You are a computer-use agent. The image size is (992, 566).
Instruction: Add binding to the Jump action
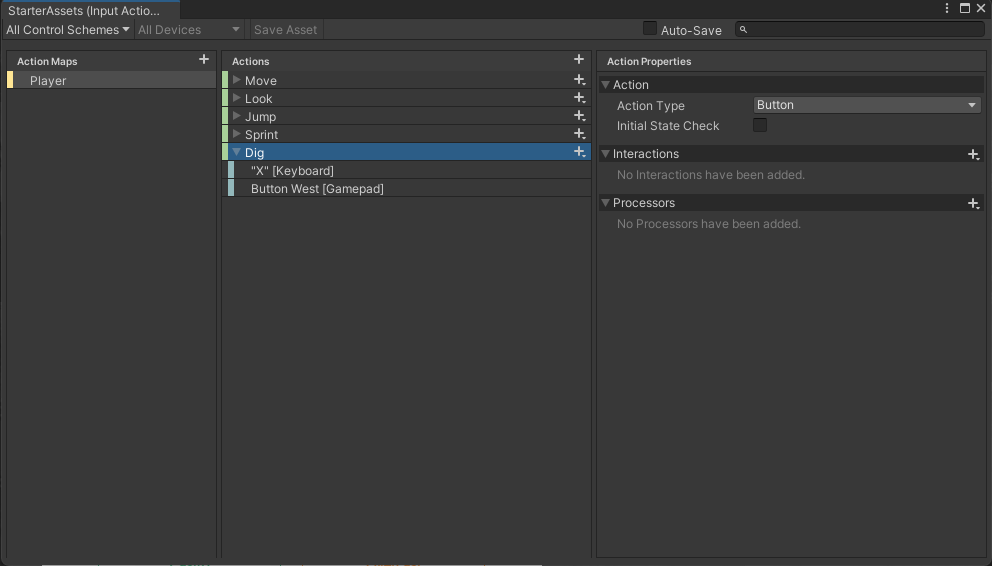pos(579,116)
